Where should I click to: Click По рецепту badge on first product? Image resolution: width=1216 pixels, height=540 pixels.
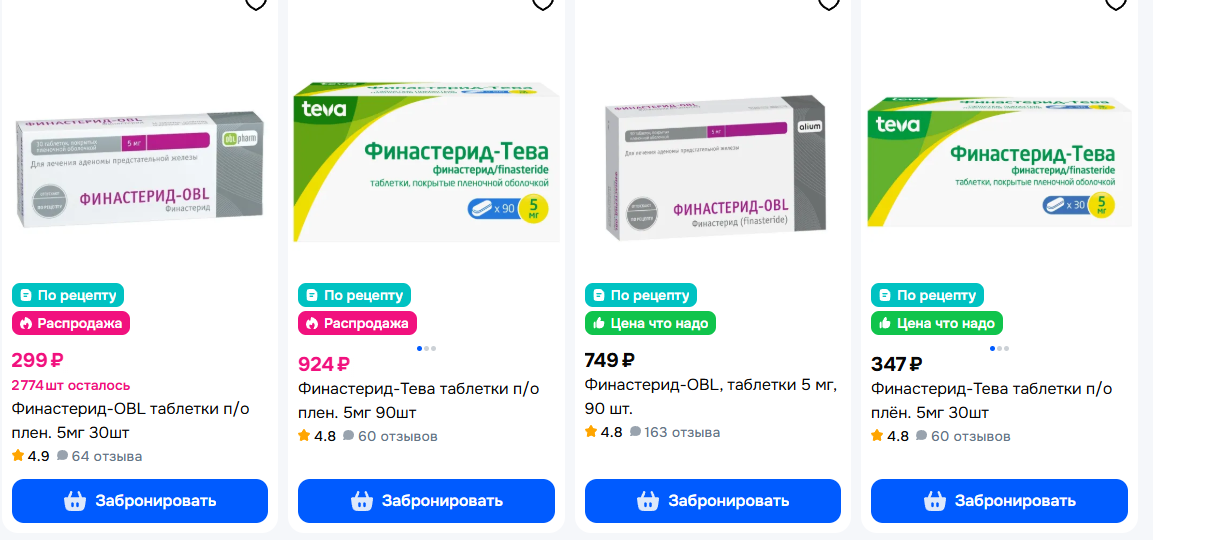[x=68, y=295]
